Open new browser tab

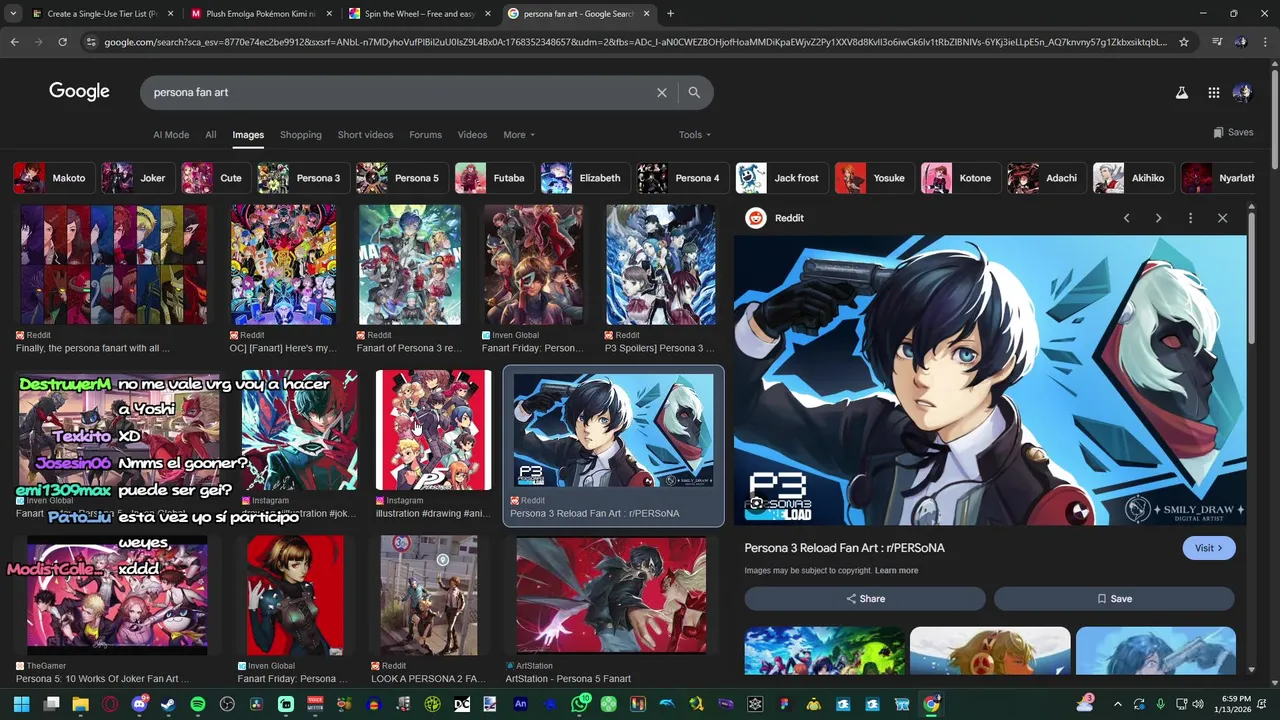pyautogui.click(x=670, y=14)
